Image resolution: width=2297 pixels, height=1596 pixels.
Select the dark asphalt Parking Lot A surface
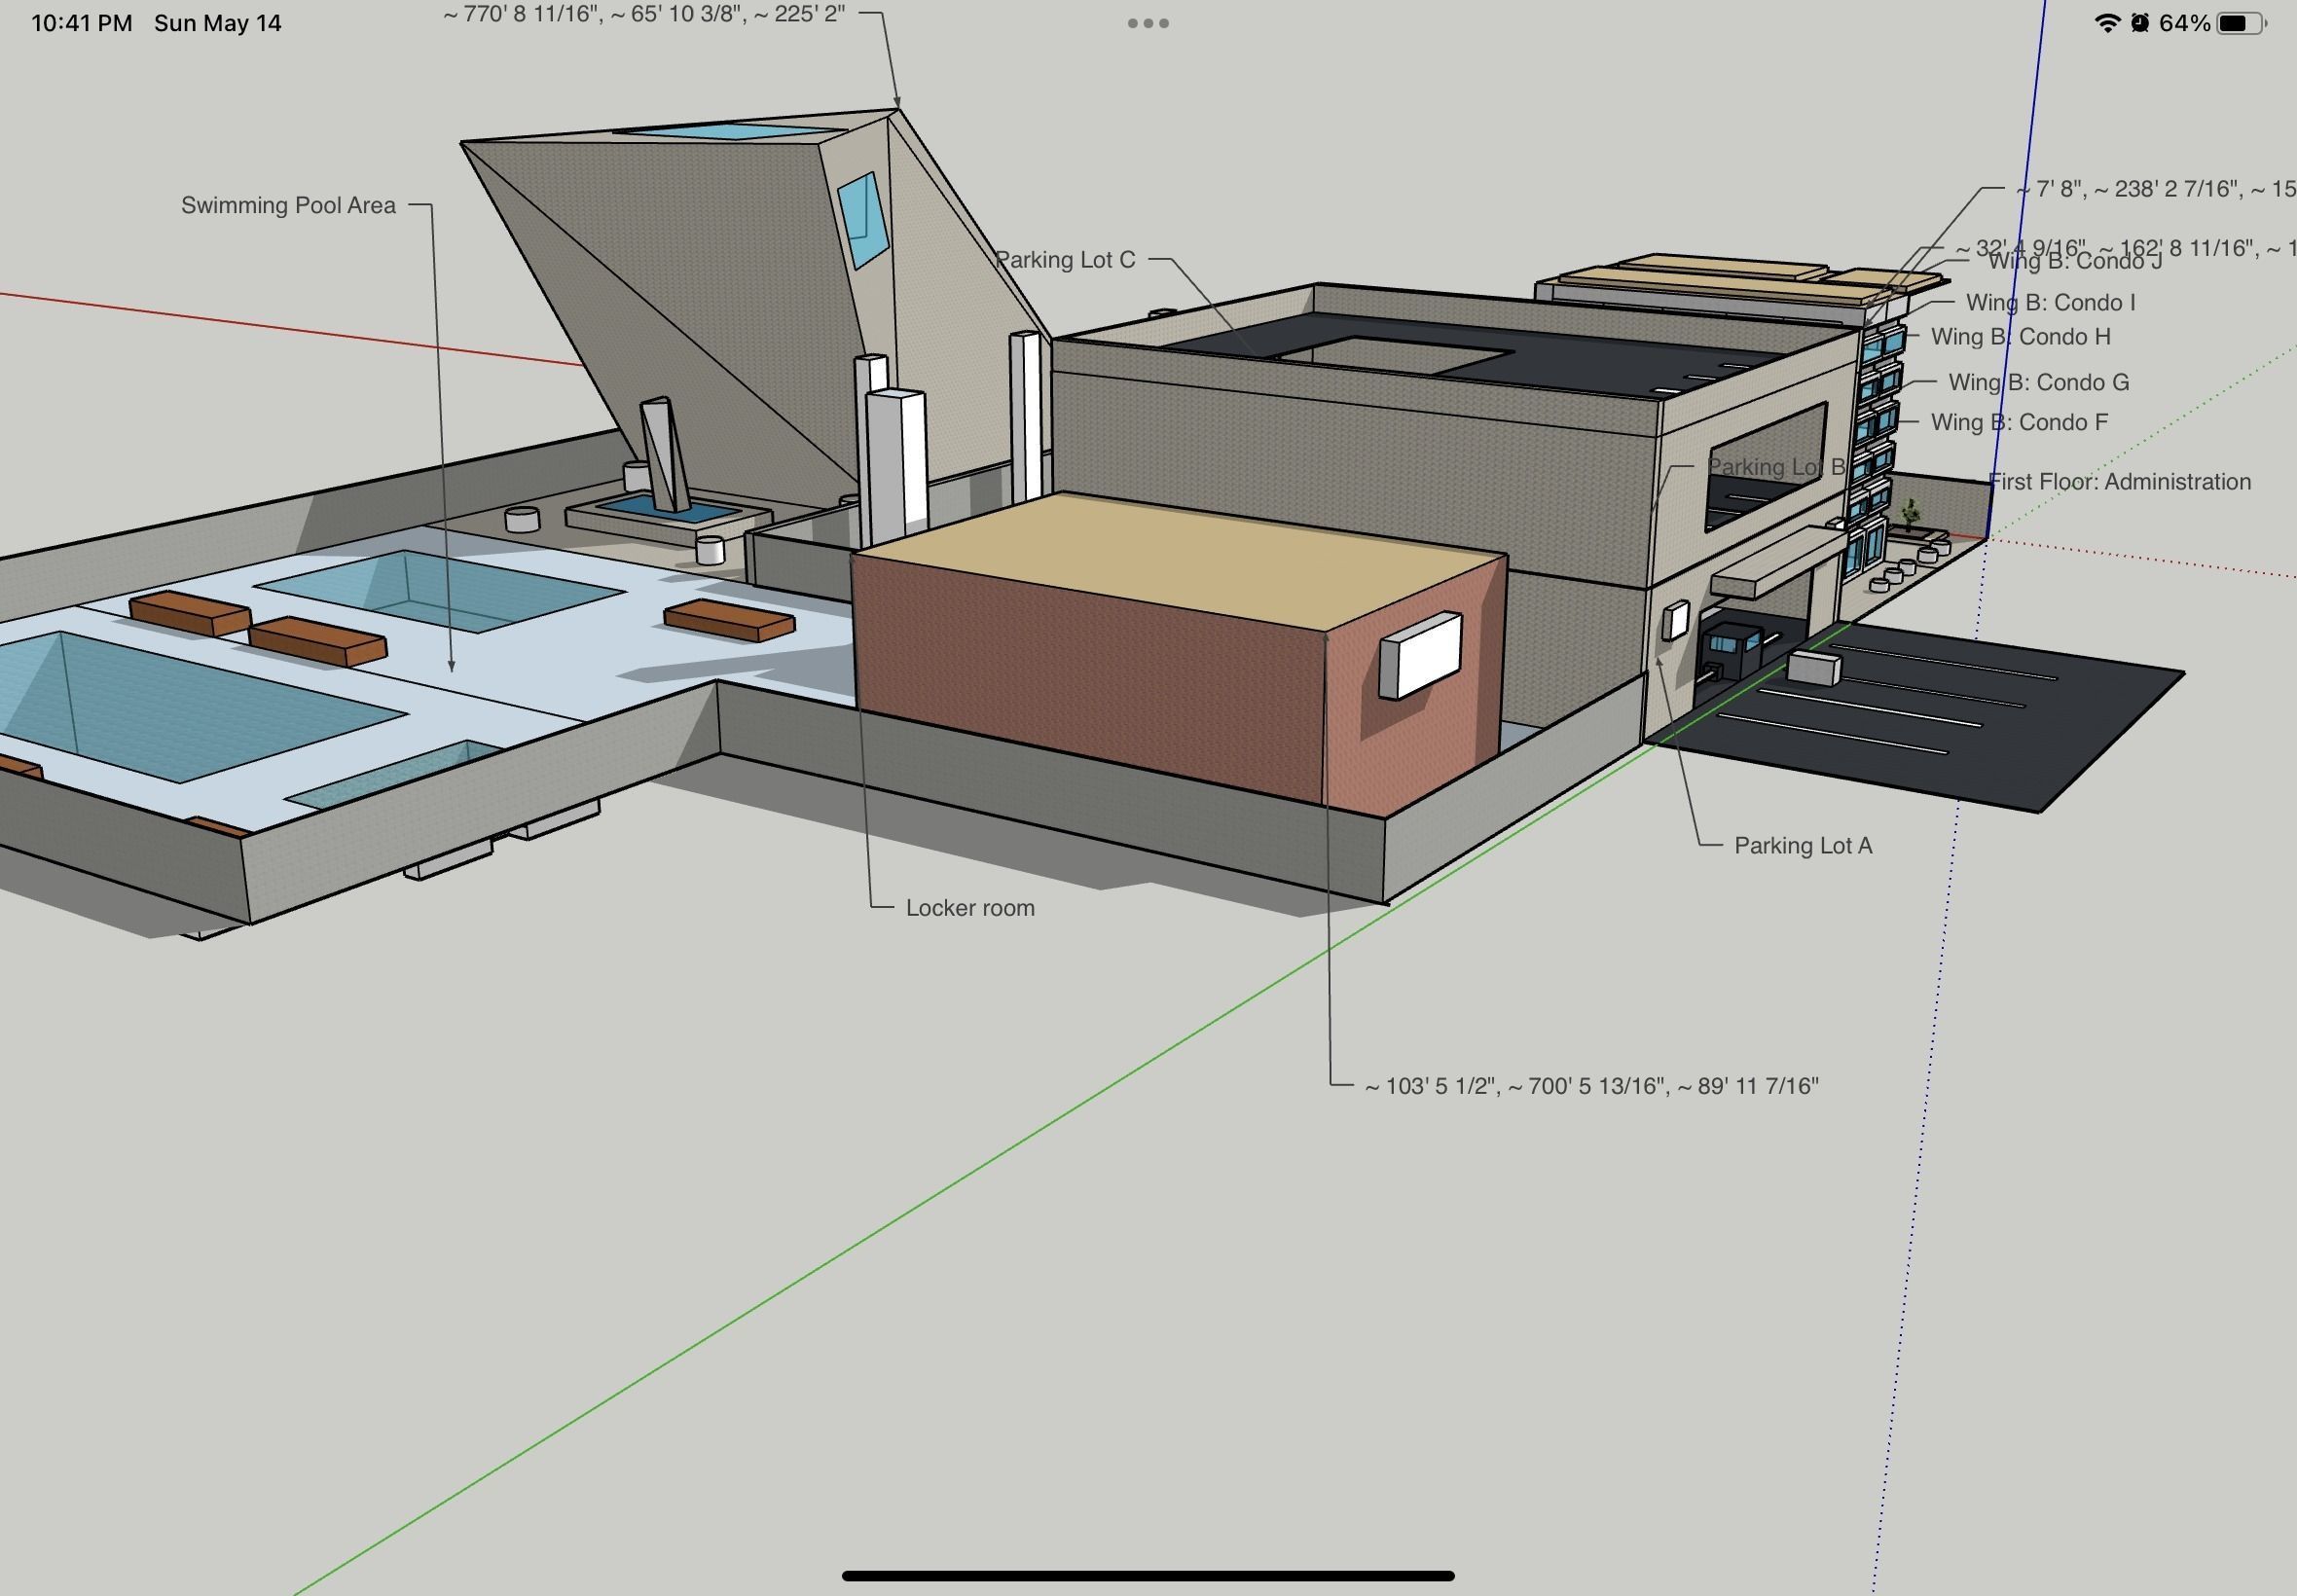(1915, 715)
